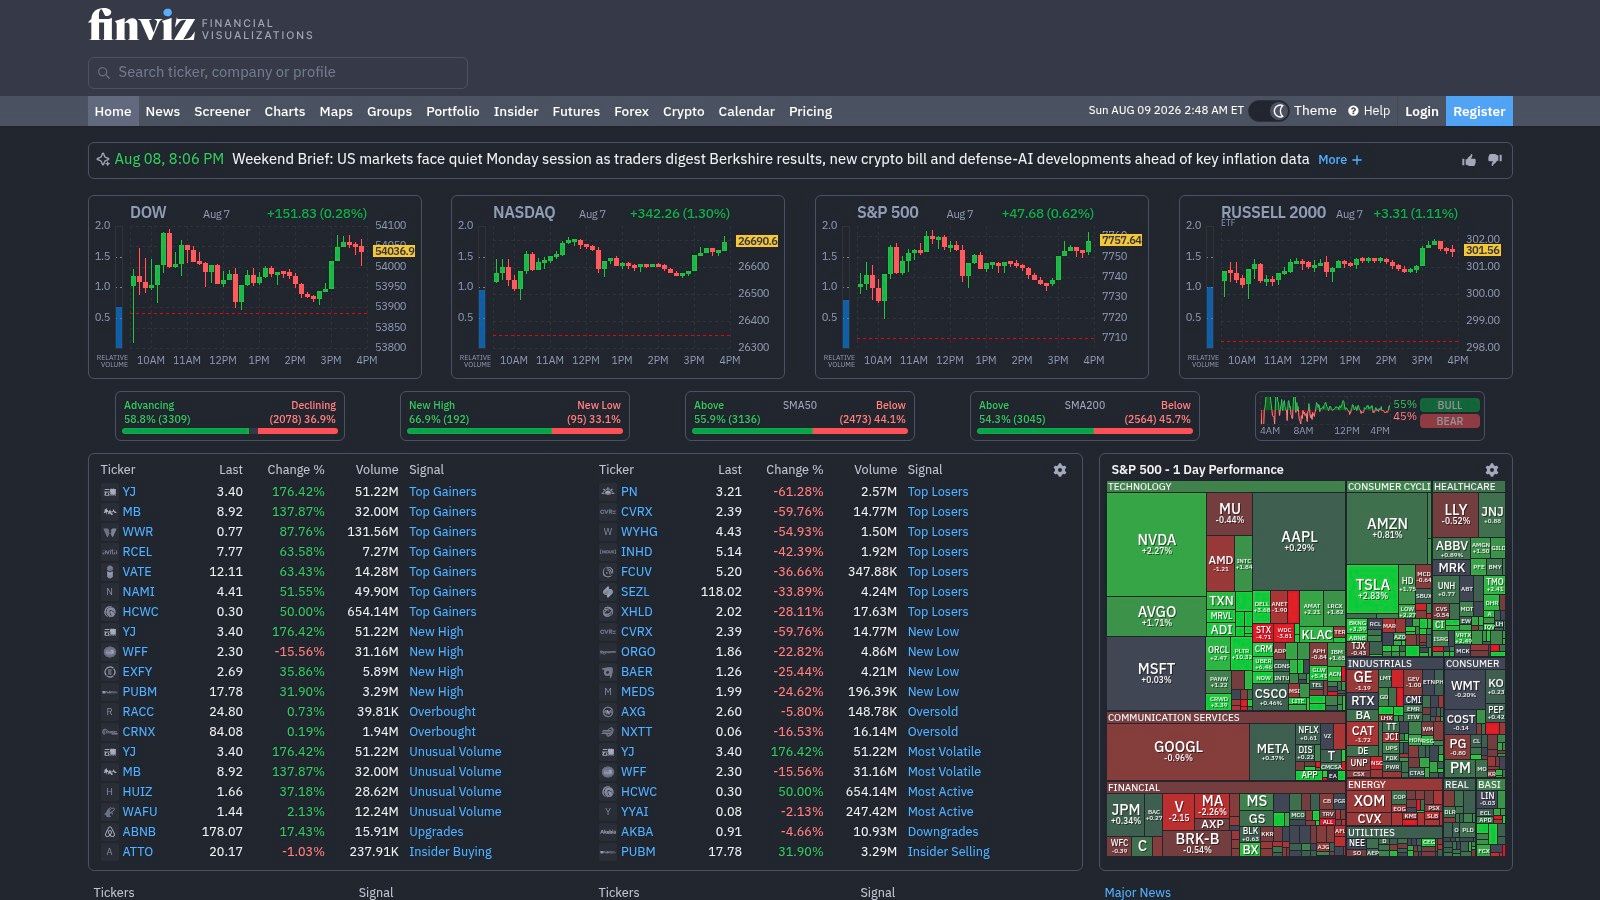Click the icon beside EXFY ticker
The width and height of the screenshot is (1600, 900).
(x=110, y=672)
